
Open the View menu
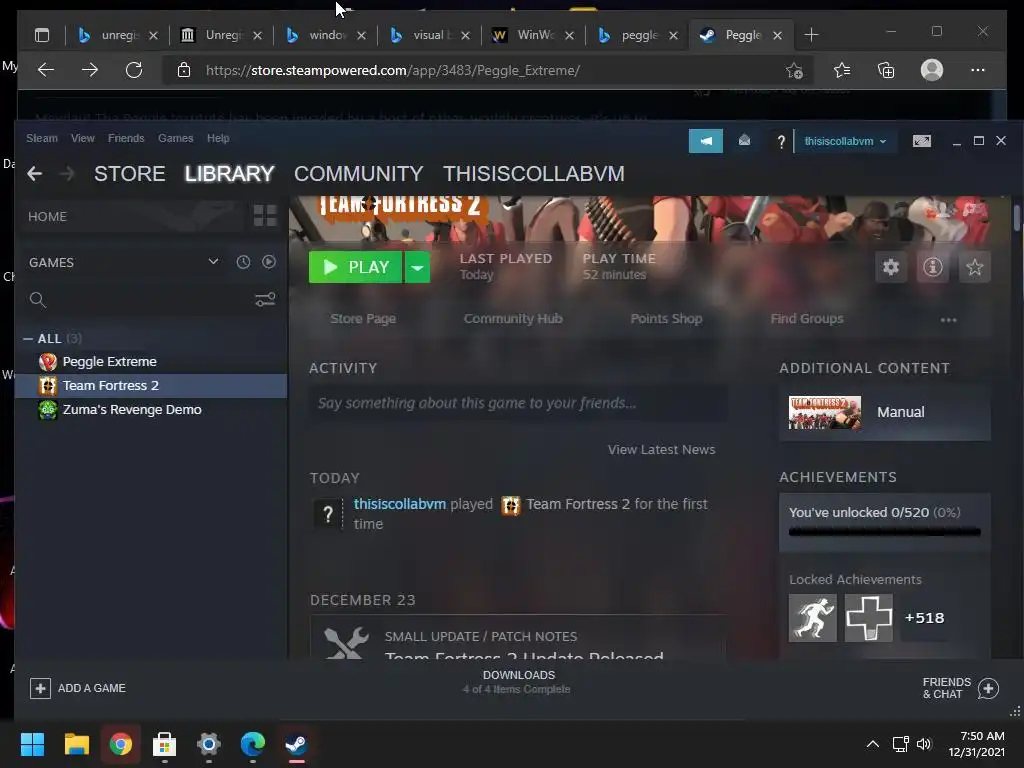click(83, 138)
